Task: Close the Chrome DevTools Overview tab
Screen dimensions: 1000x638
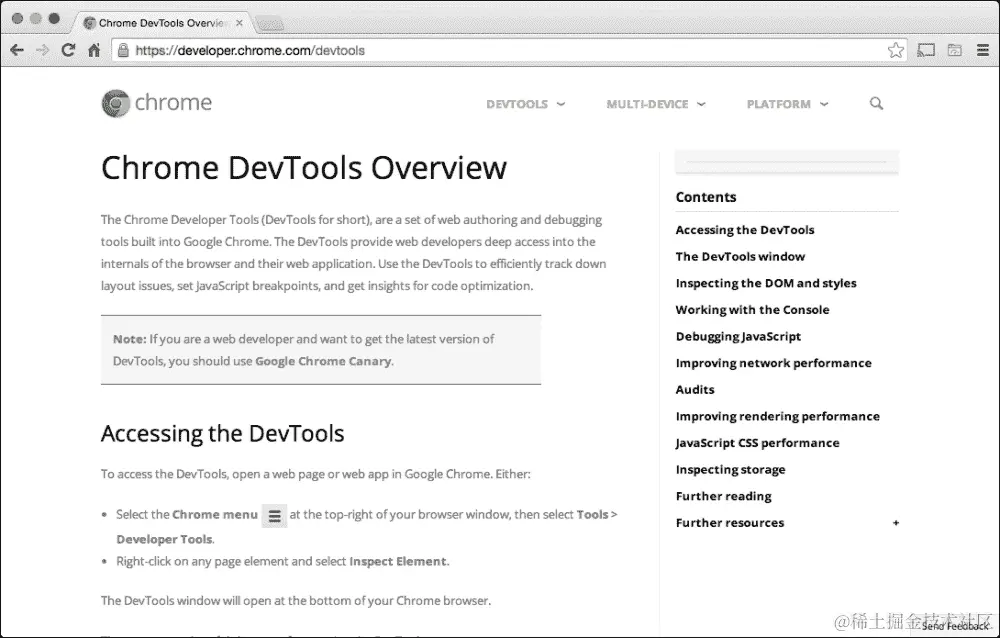Action: (x=239, y=23)
